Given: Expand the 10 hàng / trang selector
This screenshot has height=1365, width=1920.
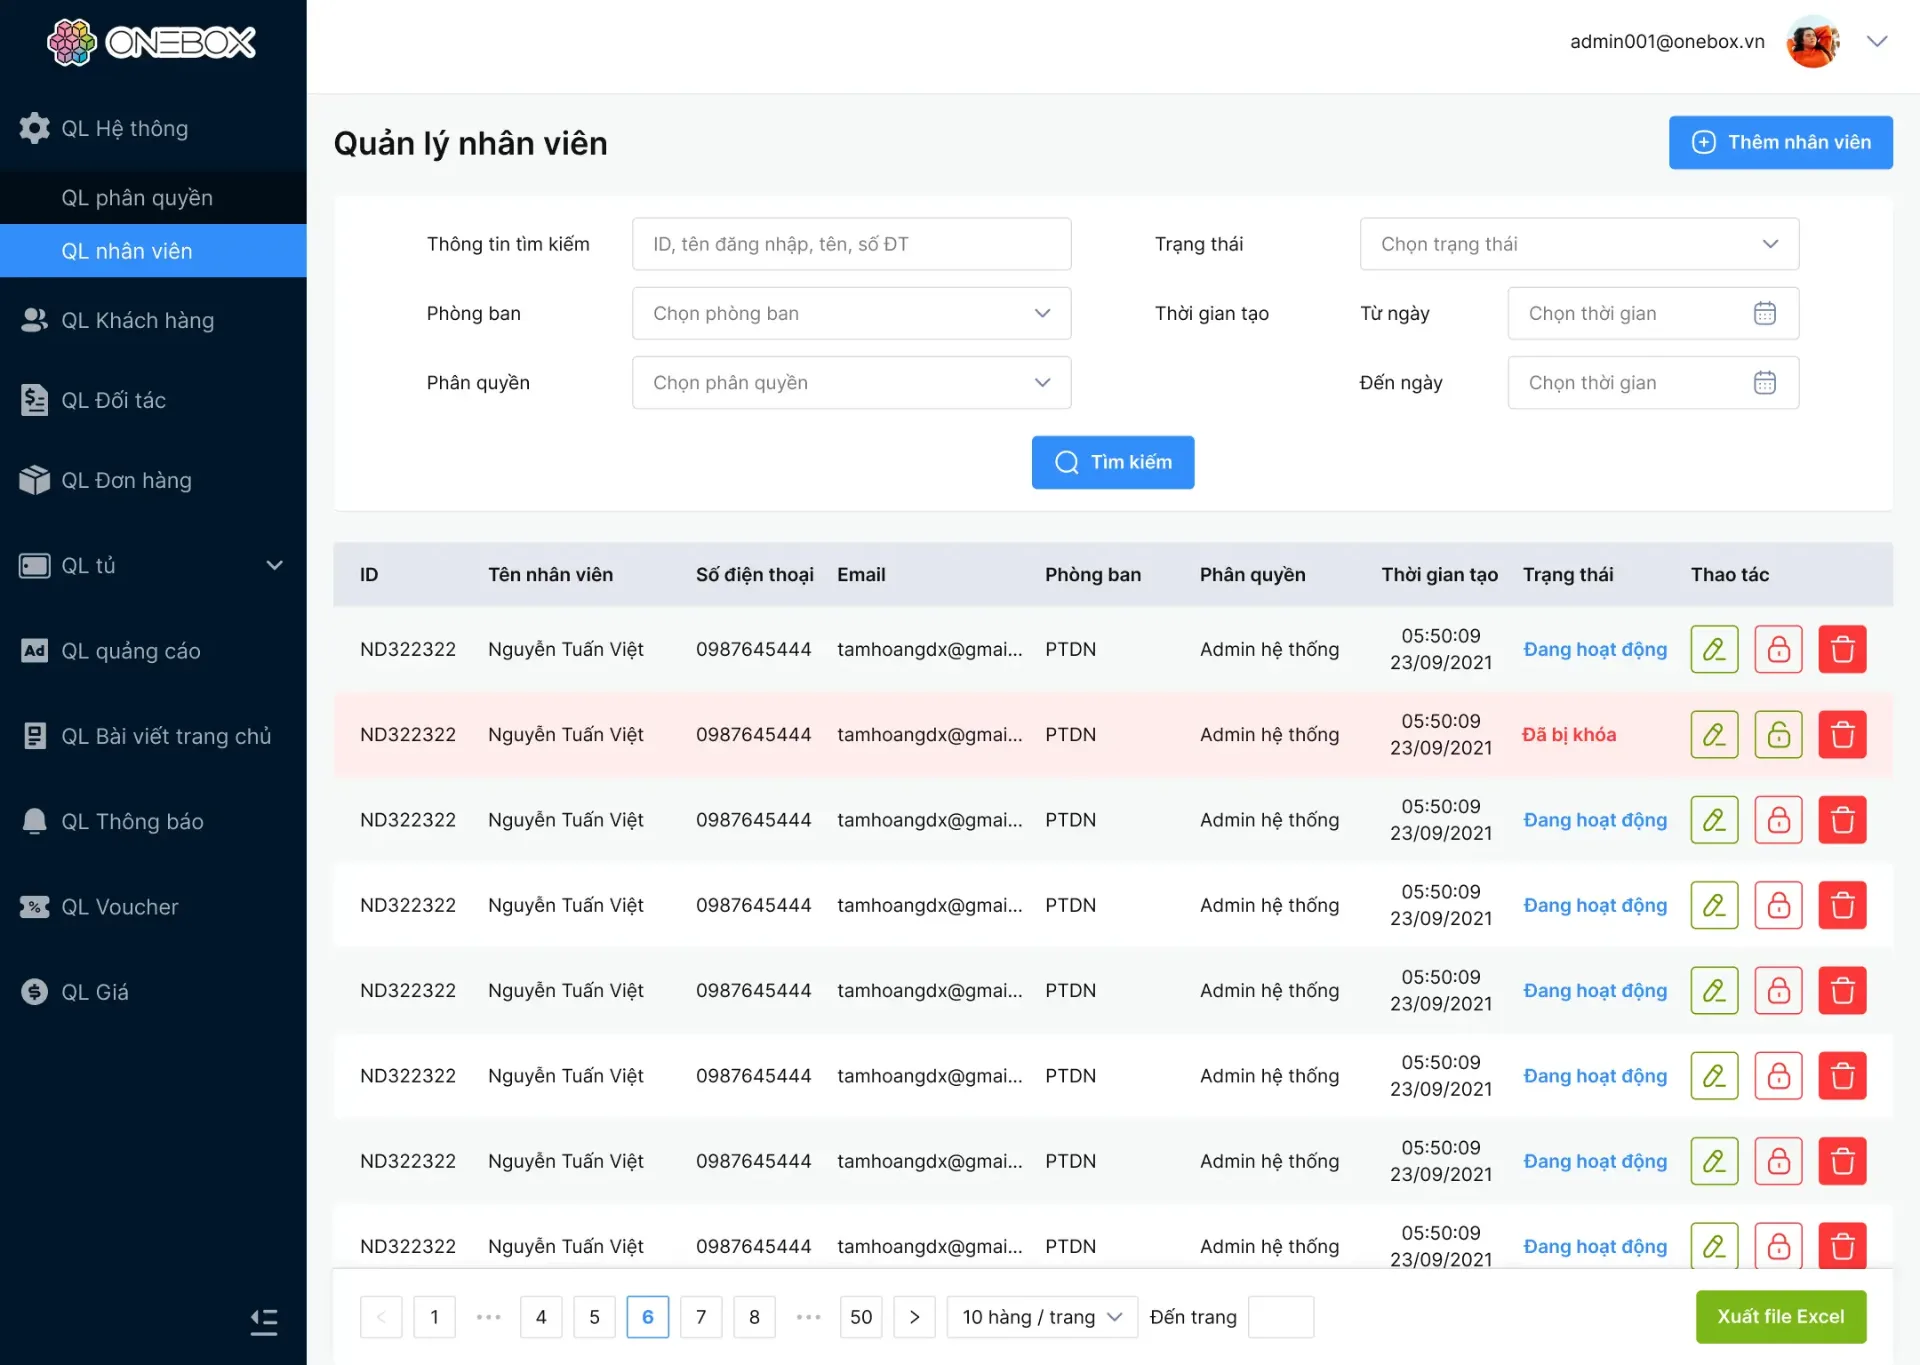Looking at the screenshot, I should (1042, 1317).
